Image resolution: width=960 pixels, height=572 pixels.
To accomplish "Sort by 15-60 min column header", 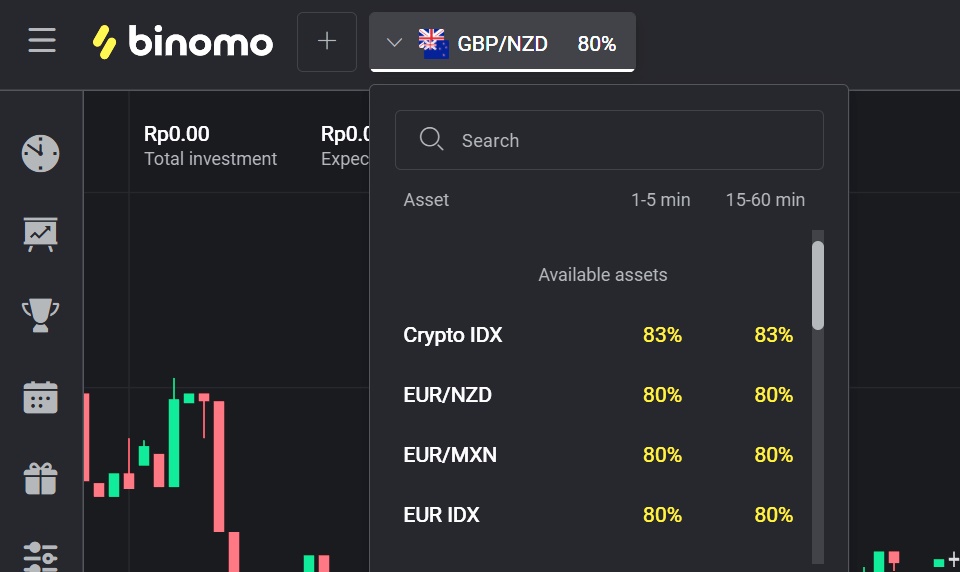I will click(x=765, y=200).
